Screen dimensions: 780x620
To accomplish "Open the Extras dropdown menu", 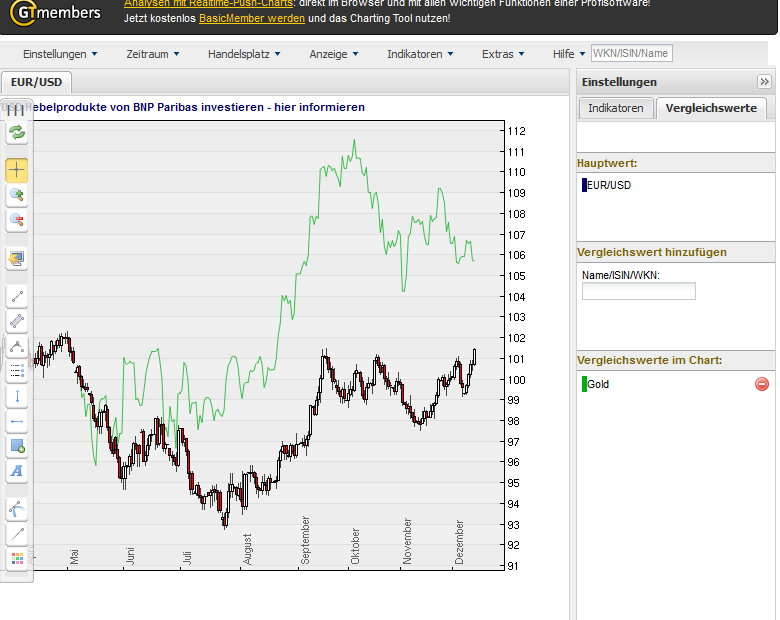I will pyautogui.click(x=503, y=54).
